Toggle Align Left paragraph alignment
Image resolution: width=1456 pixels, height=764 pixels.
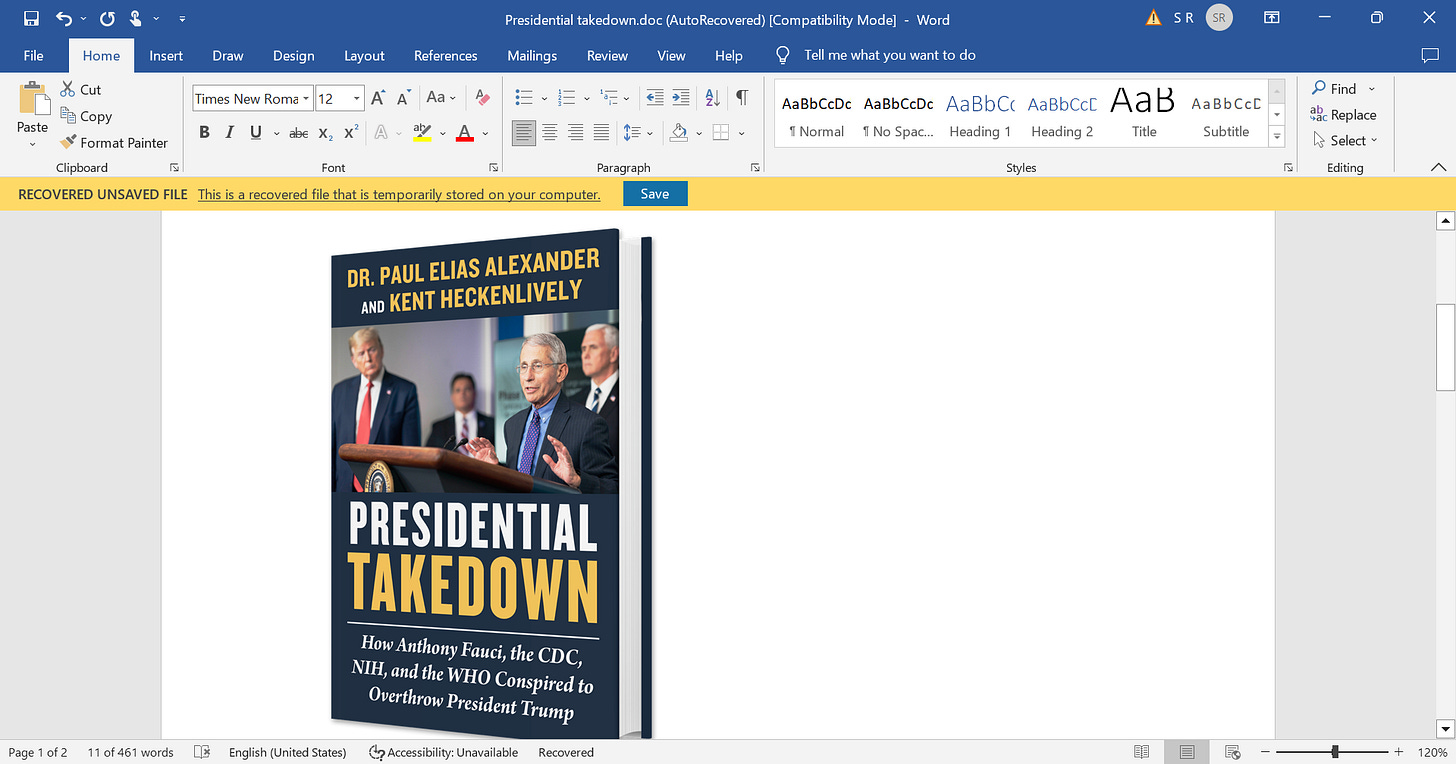pos(523,132)
